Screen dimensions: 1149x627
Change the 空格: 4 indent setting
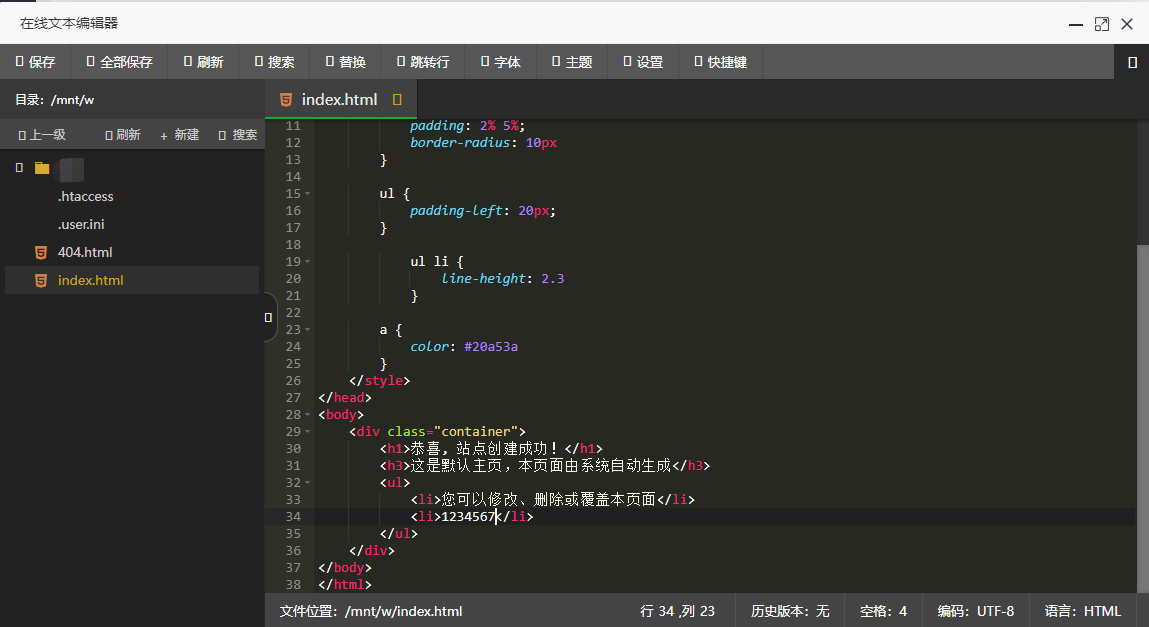(x=883, y=612)
